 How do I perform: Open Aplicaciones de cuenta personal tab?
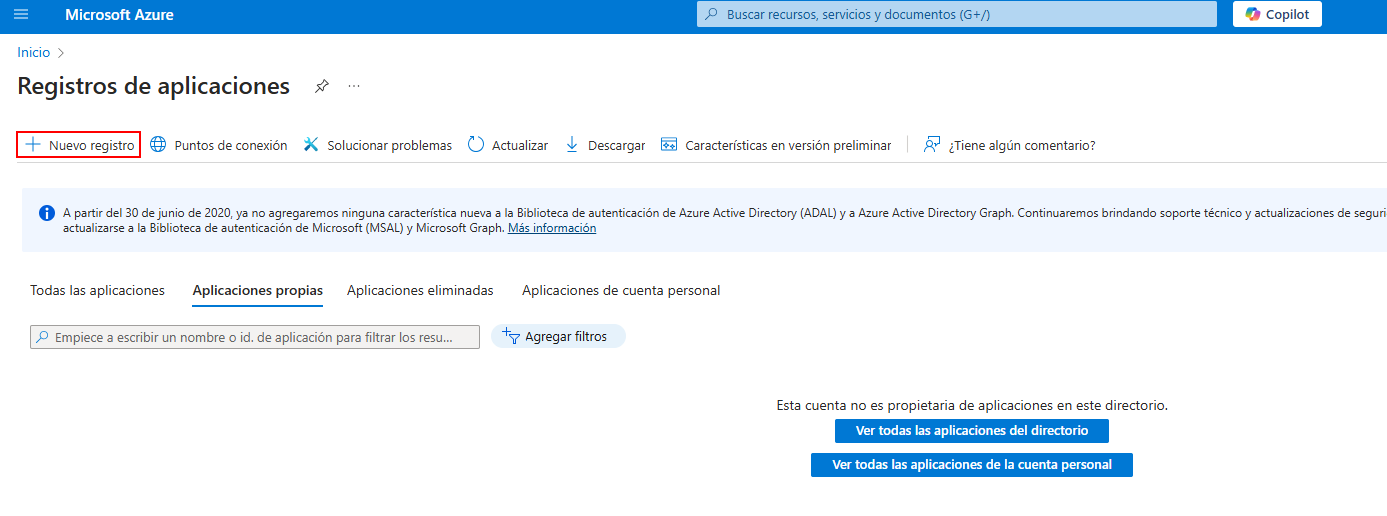(x=621, y=290)
